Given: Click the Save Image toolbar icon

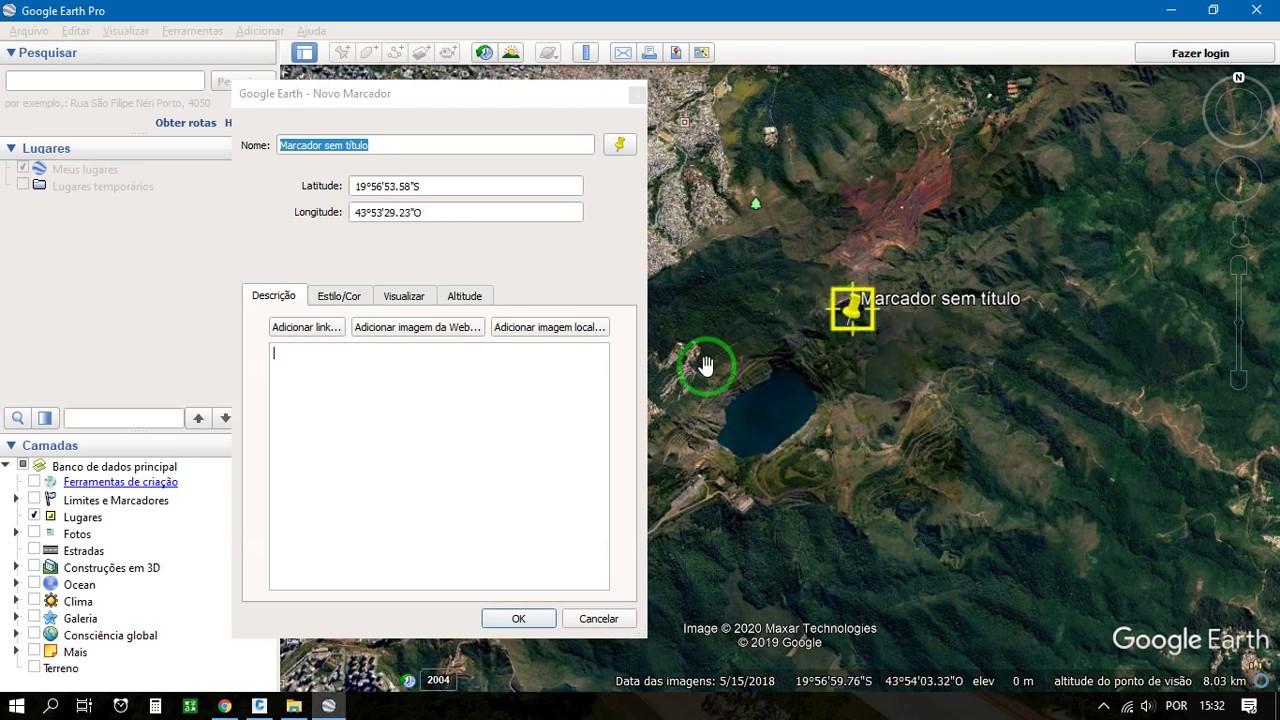Looking at the screenshot, I should [675, 53].
